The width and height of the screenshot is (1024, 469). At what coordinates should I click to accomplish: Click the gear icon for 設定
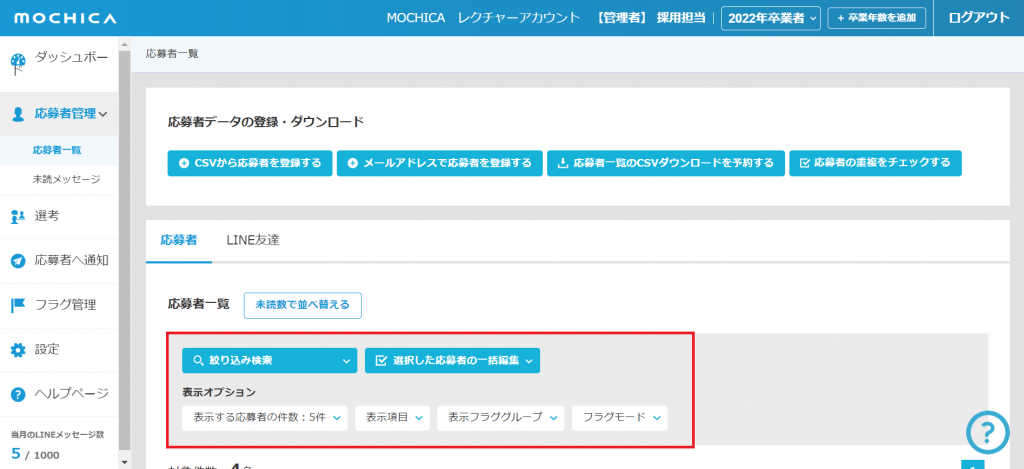coord(17,350)
